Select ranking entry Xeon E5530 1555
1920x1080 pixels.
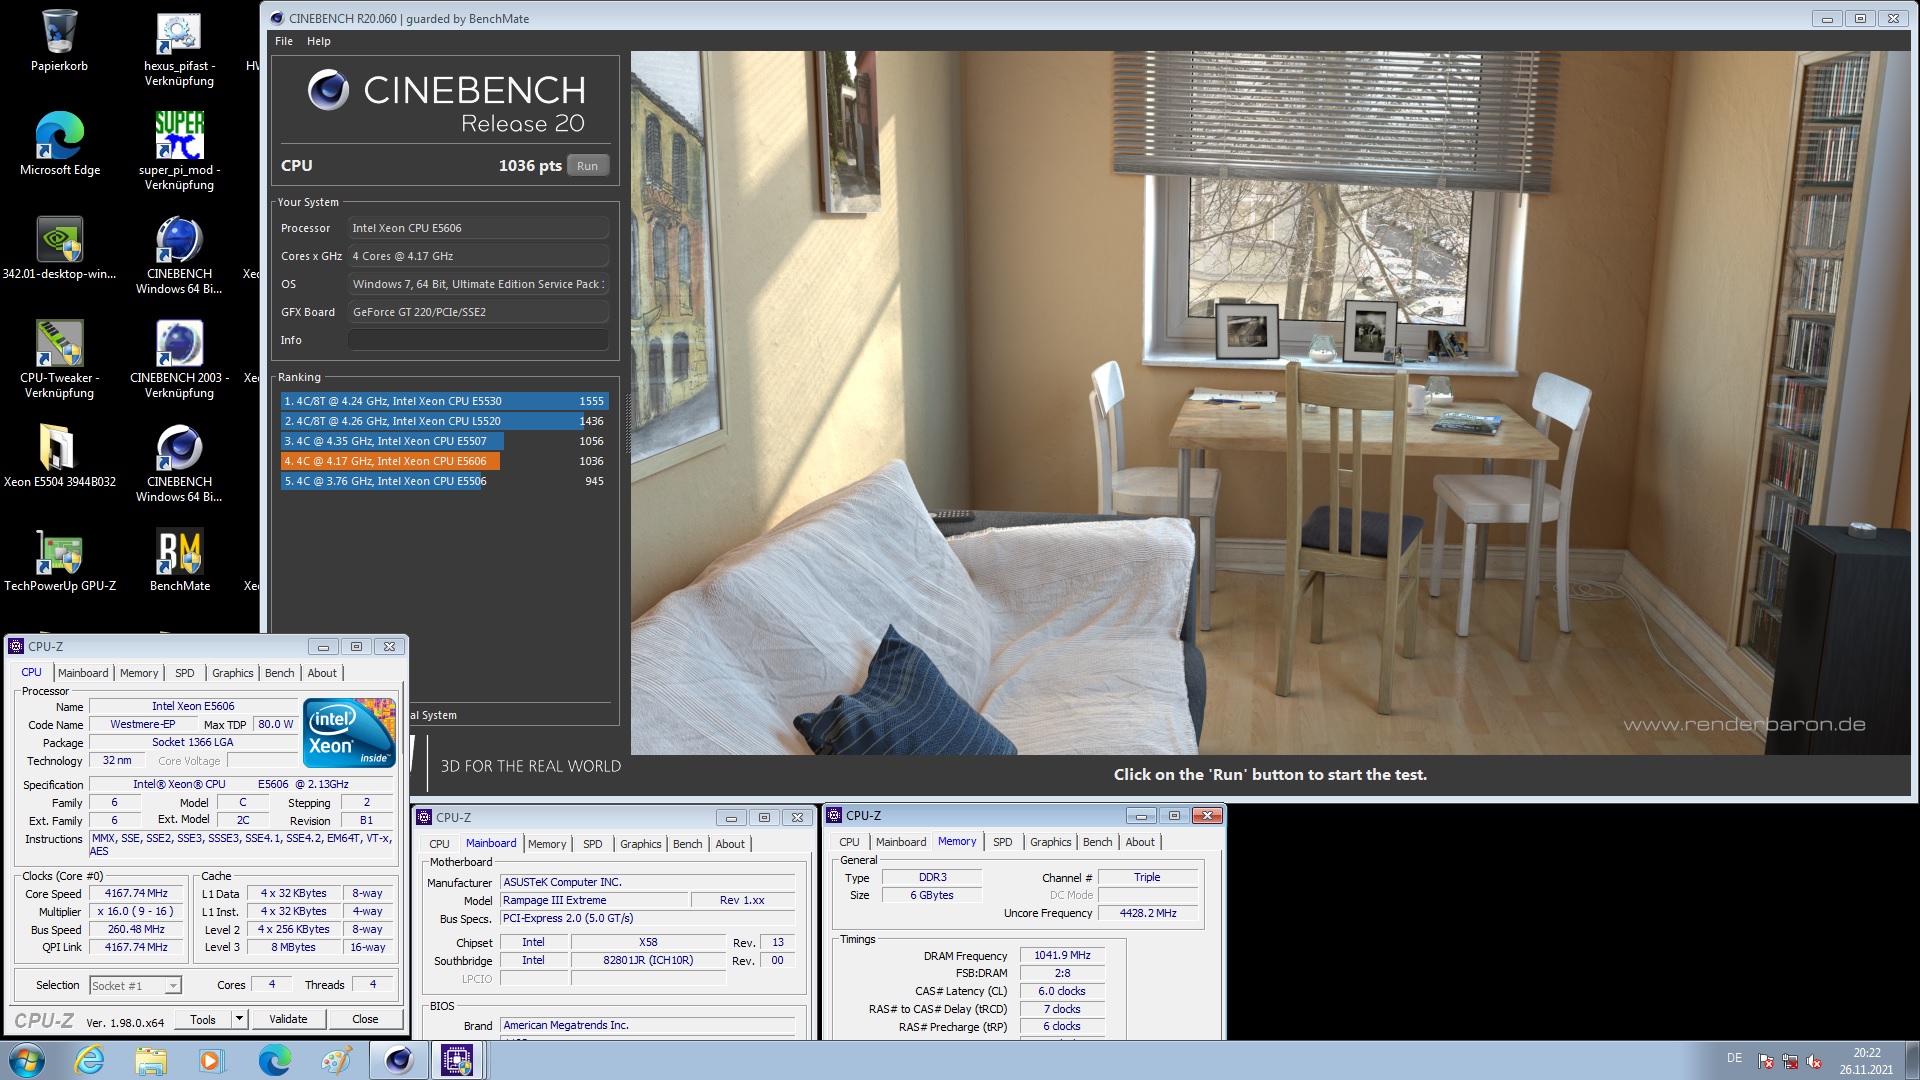click(444, 401)
